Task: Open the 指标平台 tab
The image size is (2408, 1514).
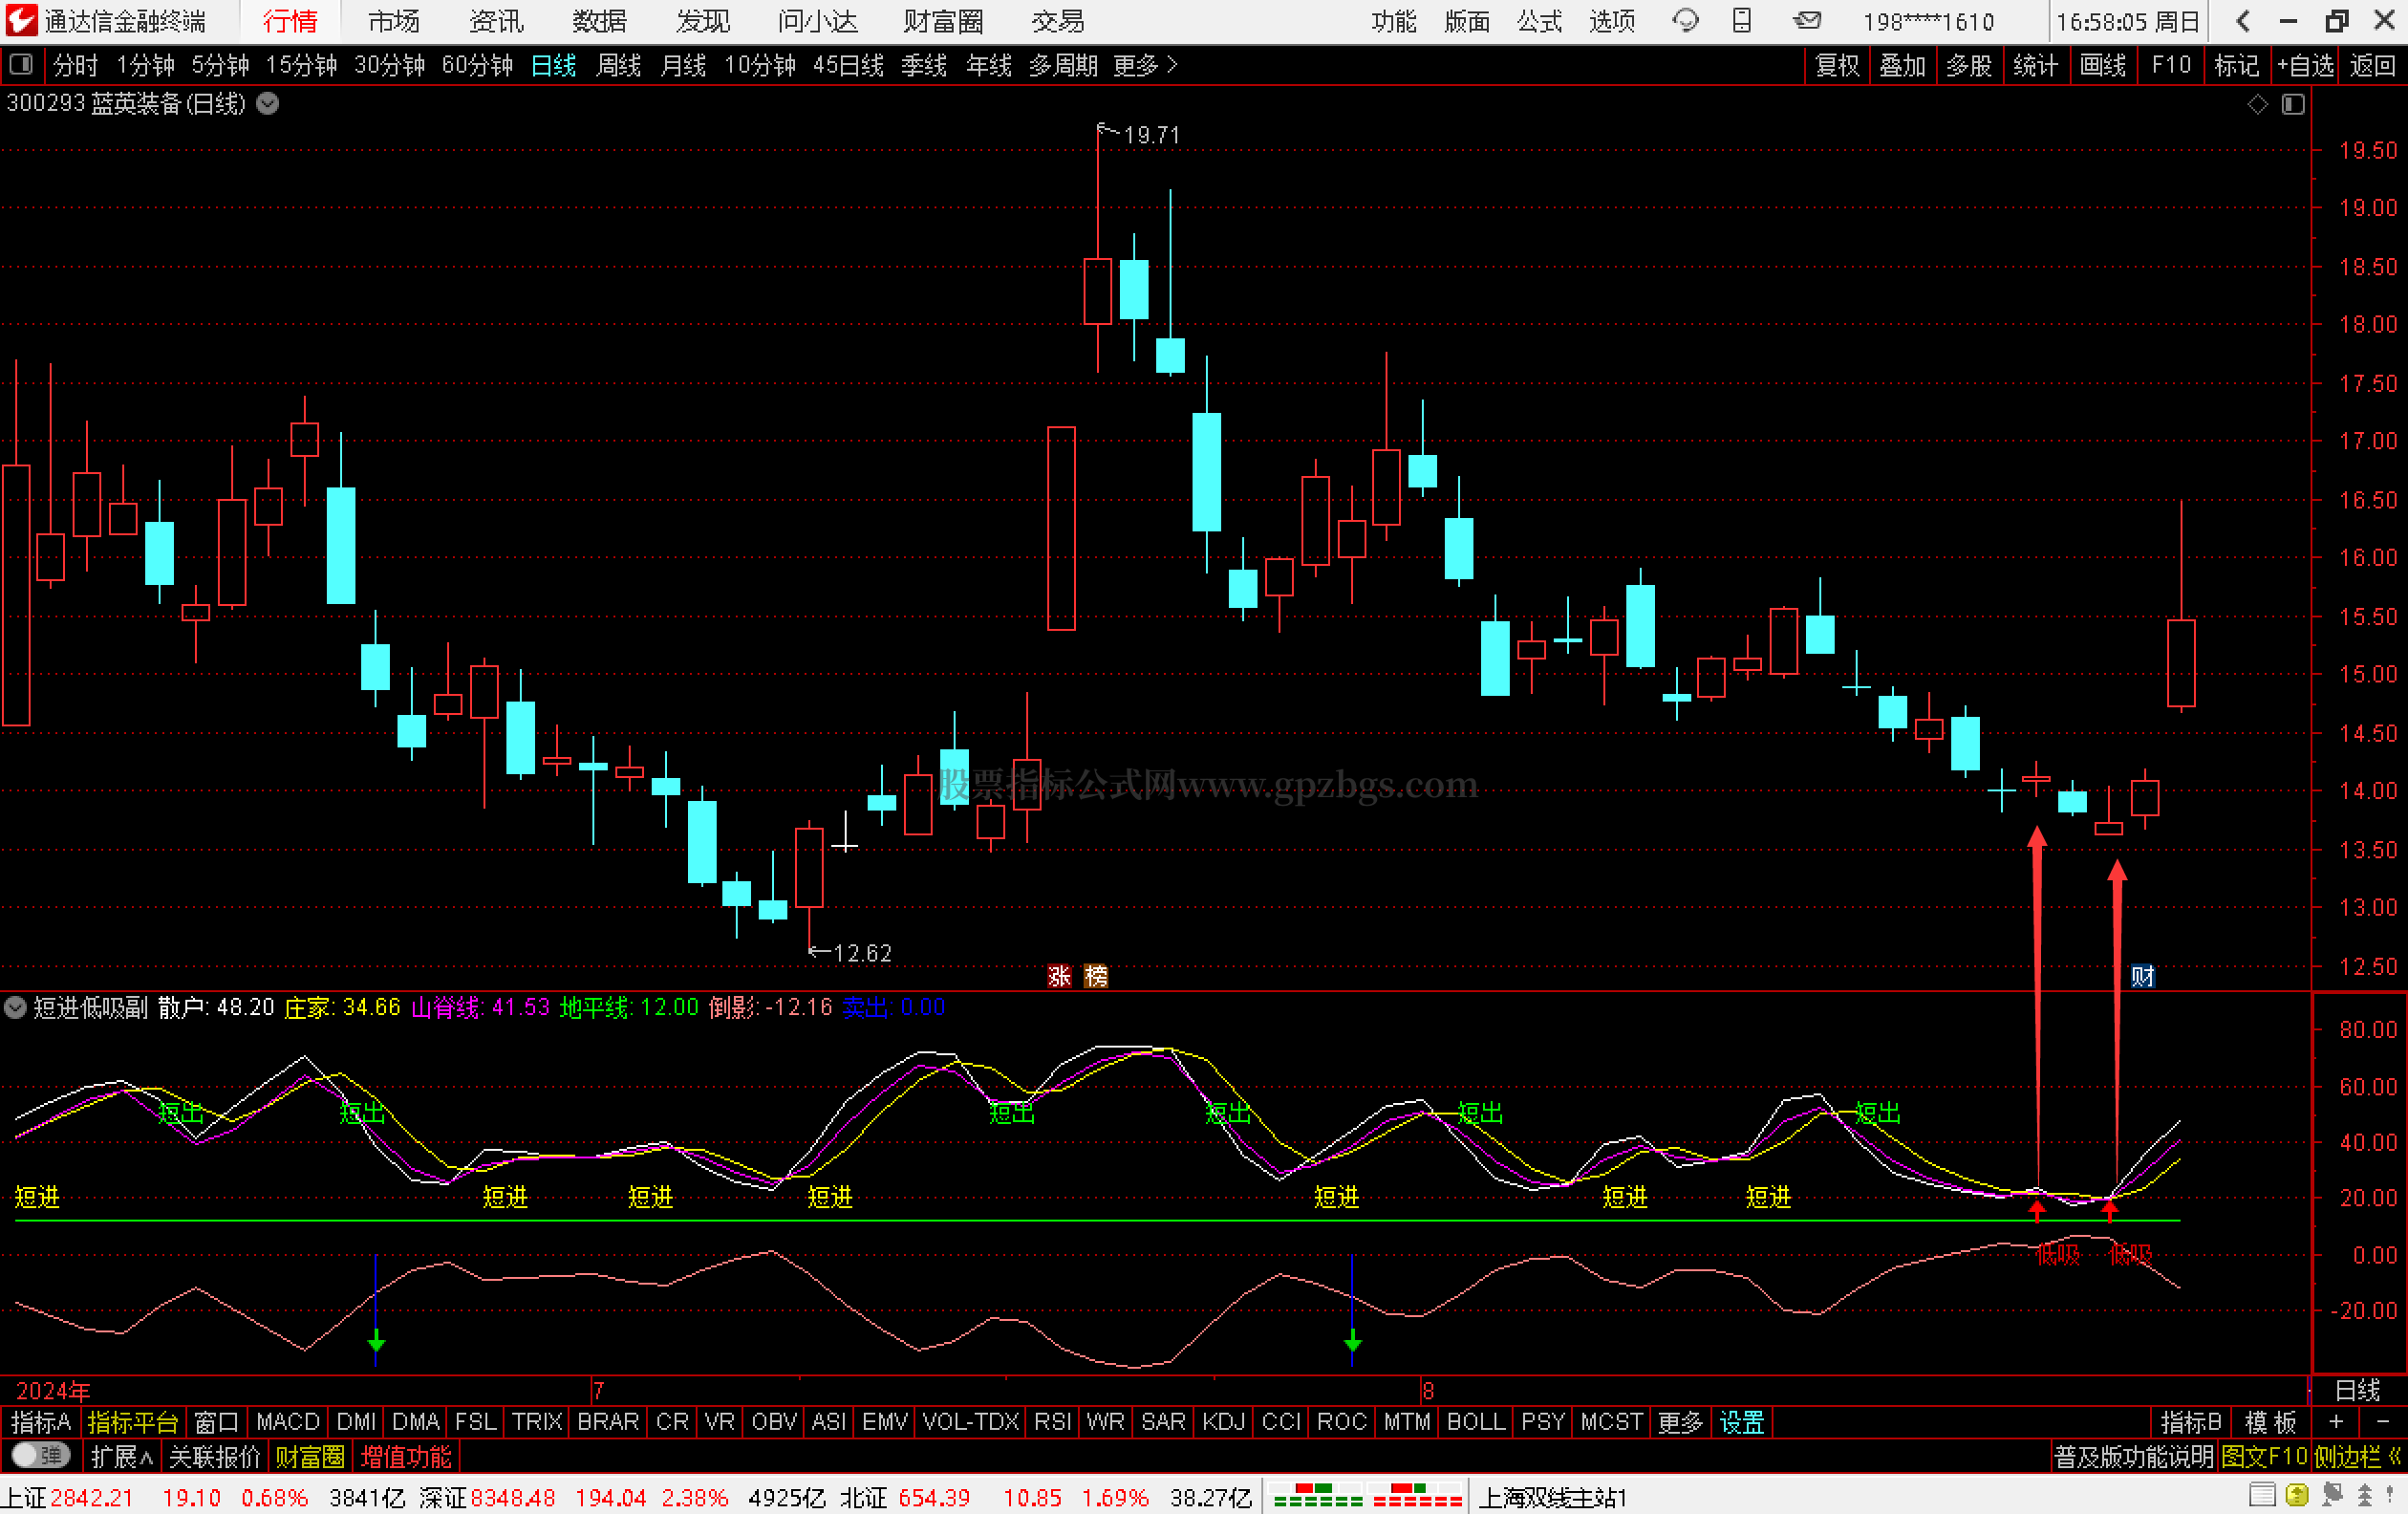Action: (x=132, y=1421)
